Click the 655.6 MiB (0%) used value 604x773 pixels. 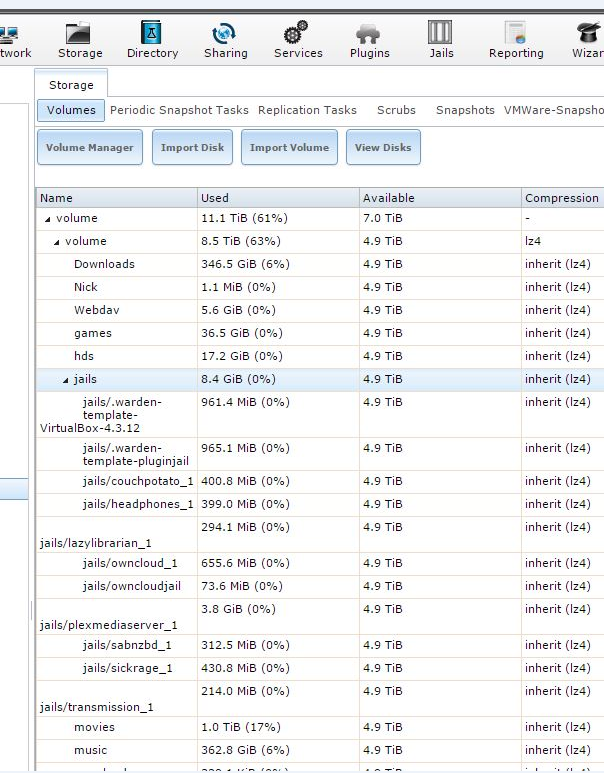[x=245, y=563]
